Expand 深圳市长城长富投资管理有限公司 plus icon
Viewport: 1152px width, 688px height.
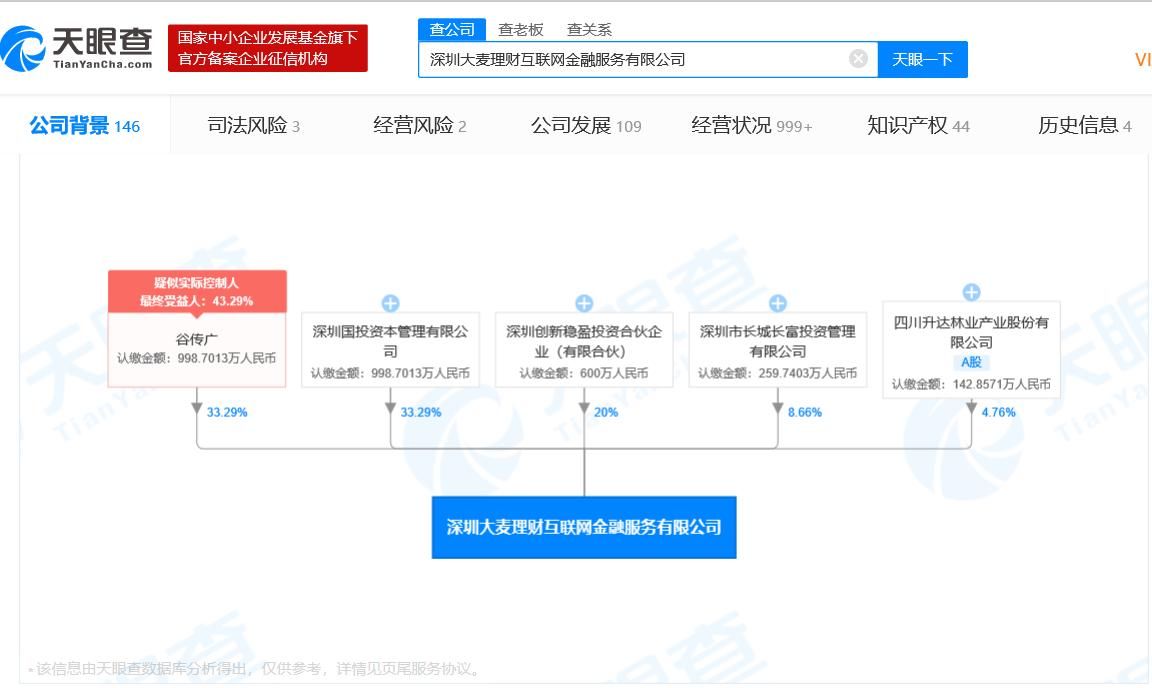778,303
